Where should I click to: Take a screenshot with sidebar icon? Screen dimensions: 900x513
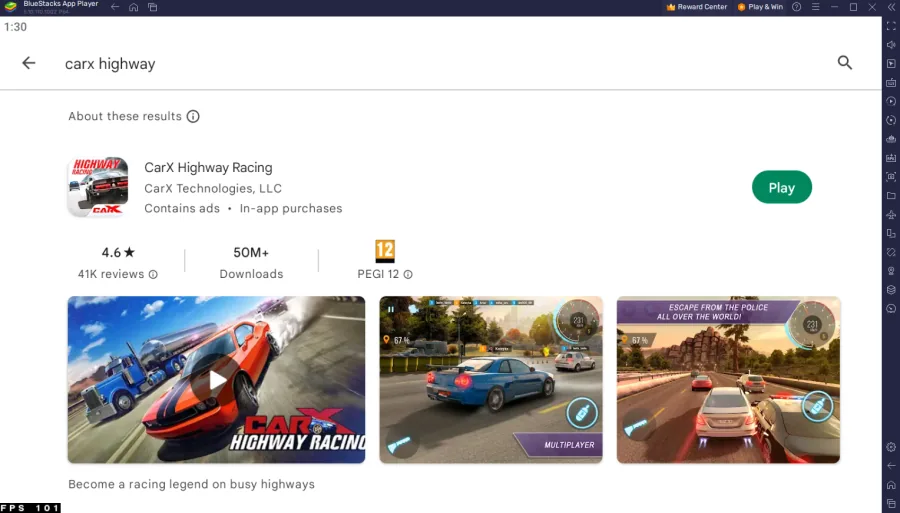pyautogui.click(x=891, y=177)
